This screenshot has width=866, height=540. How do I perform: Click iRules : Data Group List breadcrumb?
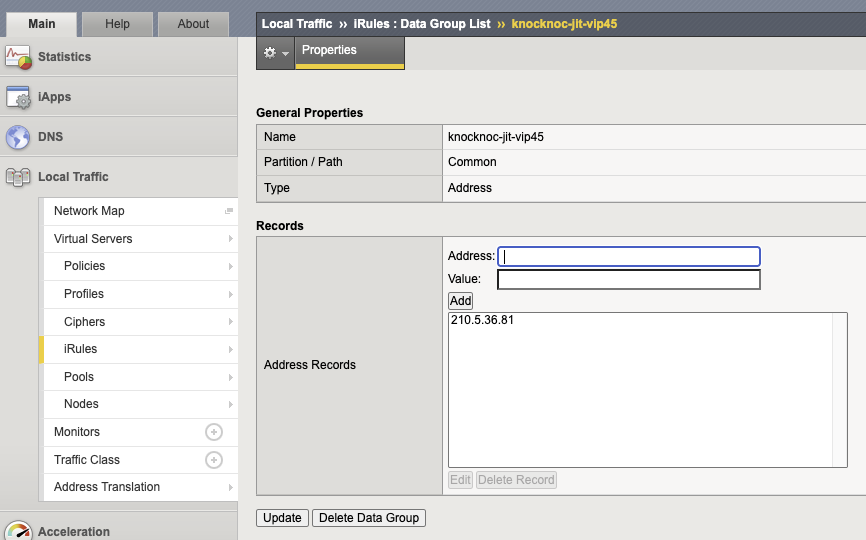tap(422, 24)
